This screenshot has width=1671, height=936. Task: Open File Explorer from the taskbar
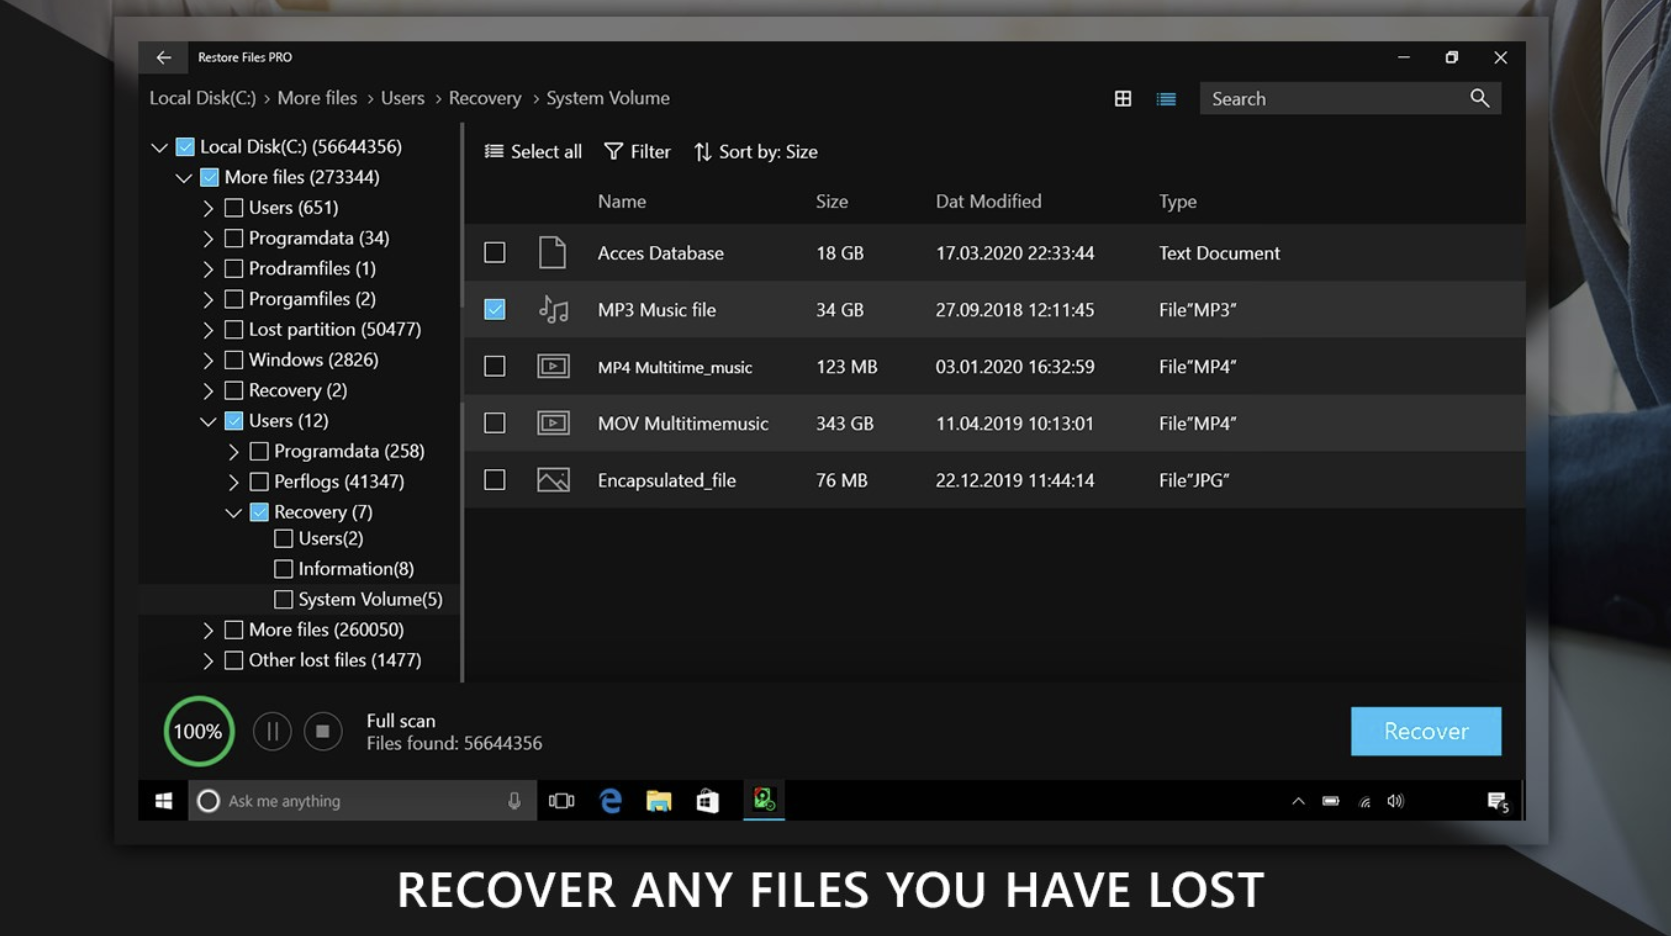click(x=659, y=801)
